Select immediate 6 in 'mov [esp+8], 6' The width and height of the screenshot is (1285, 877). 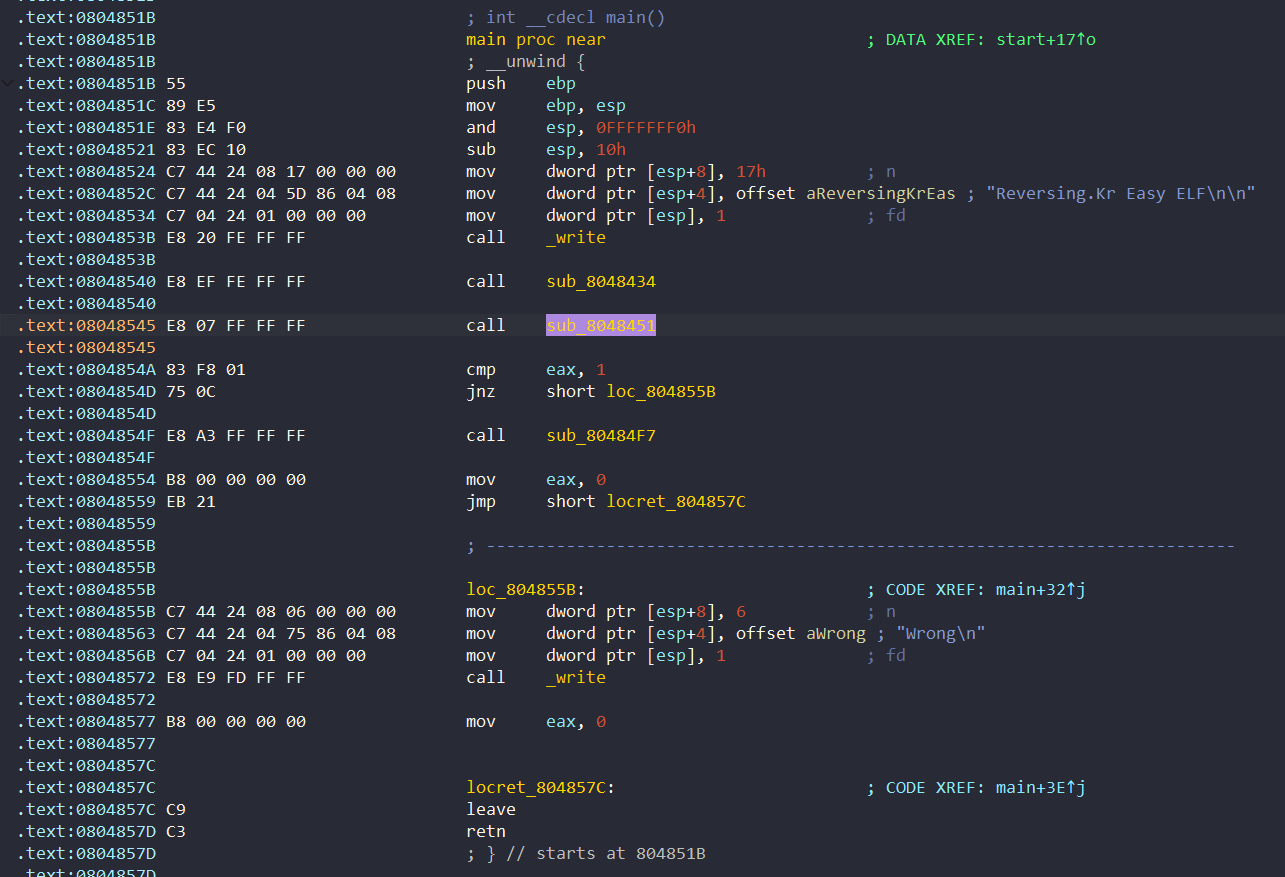pos(741,611)
